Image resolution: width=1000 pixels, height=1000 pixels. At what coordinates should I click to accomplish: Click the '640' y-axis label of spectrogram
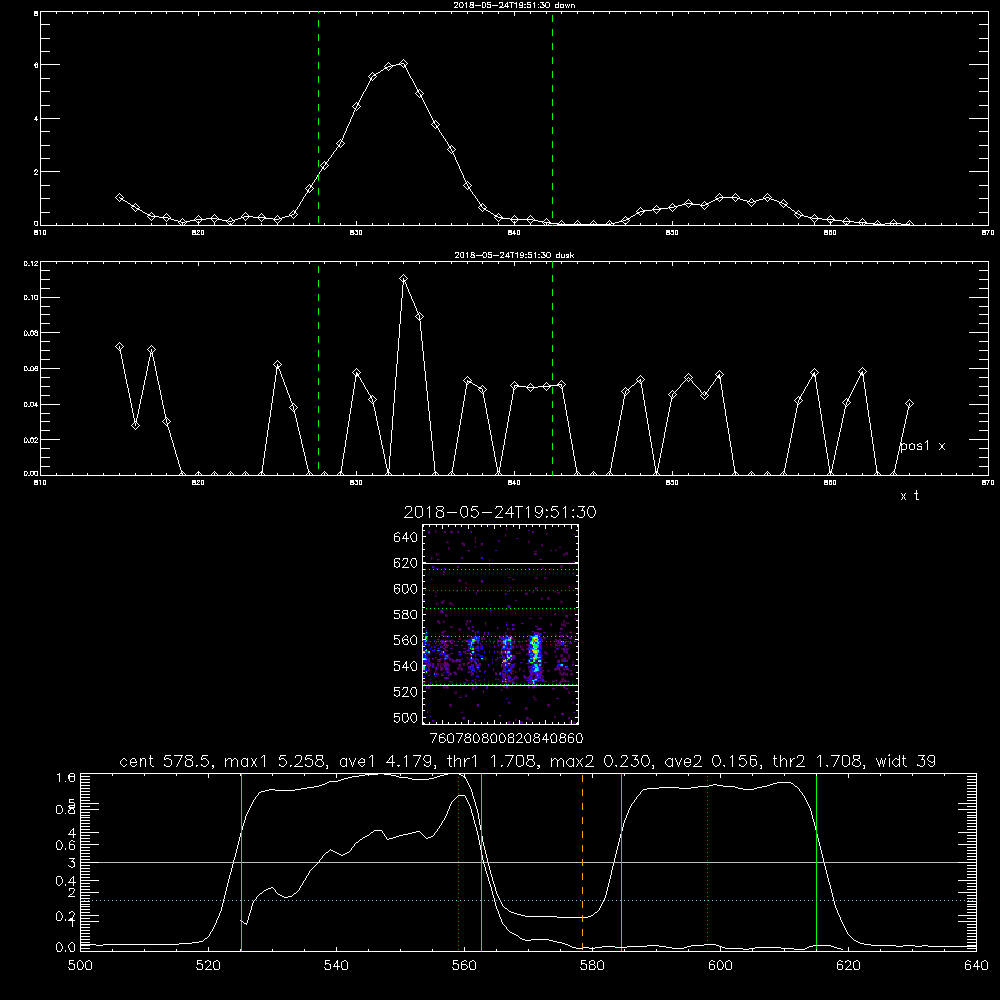406,537
